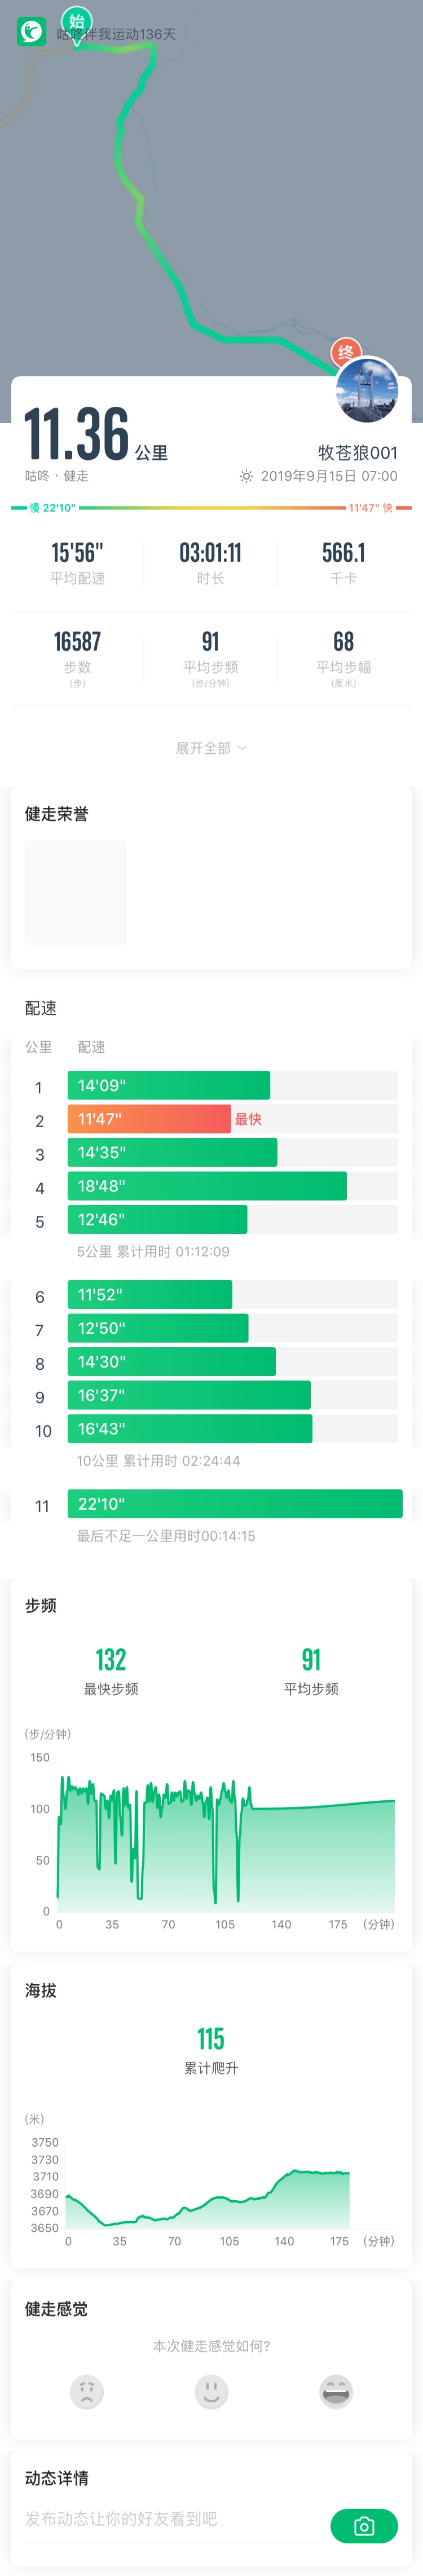Tap the 平均配速 15'56" stat

coord(77,563)
